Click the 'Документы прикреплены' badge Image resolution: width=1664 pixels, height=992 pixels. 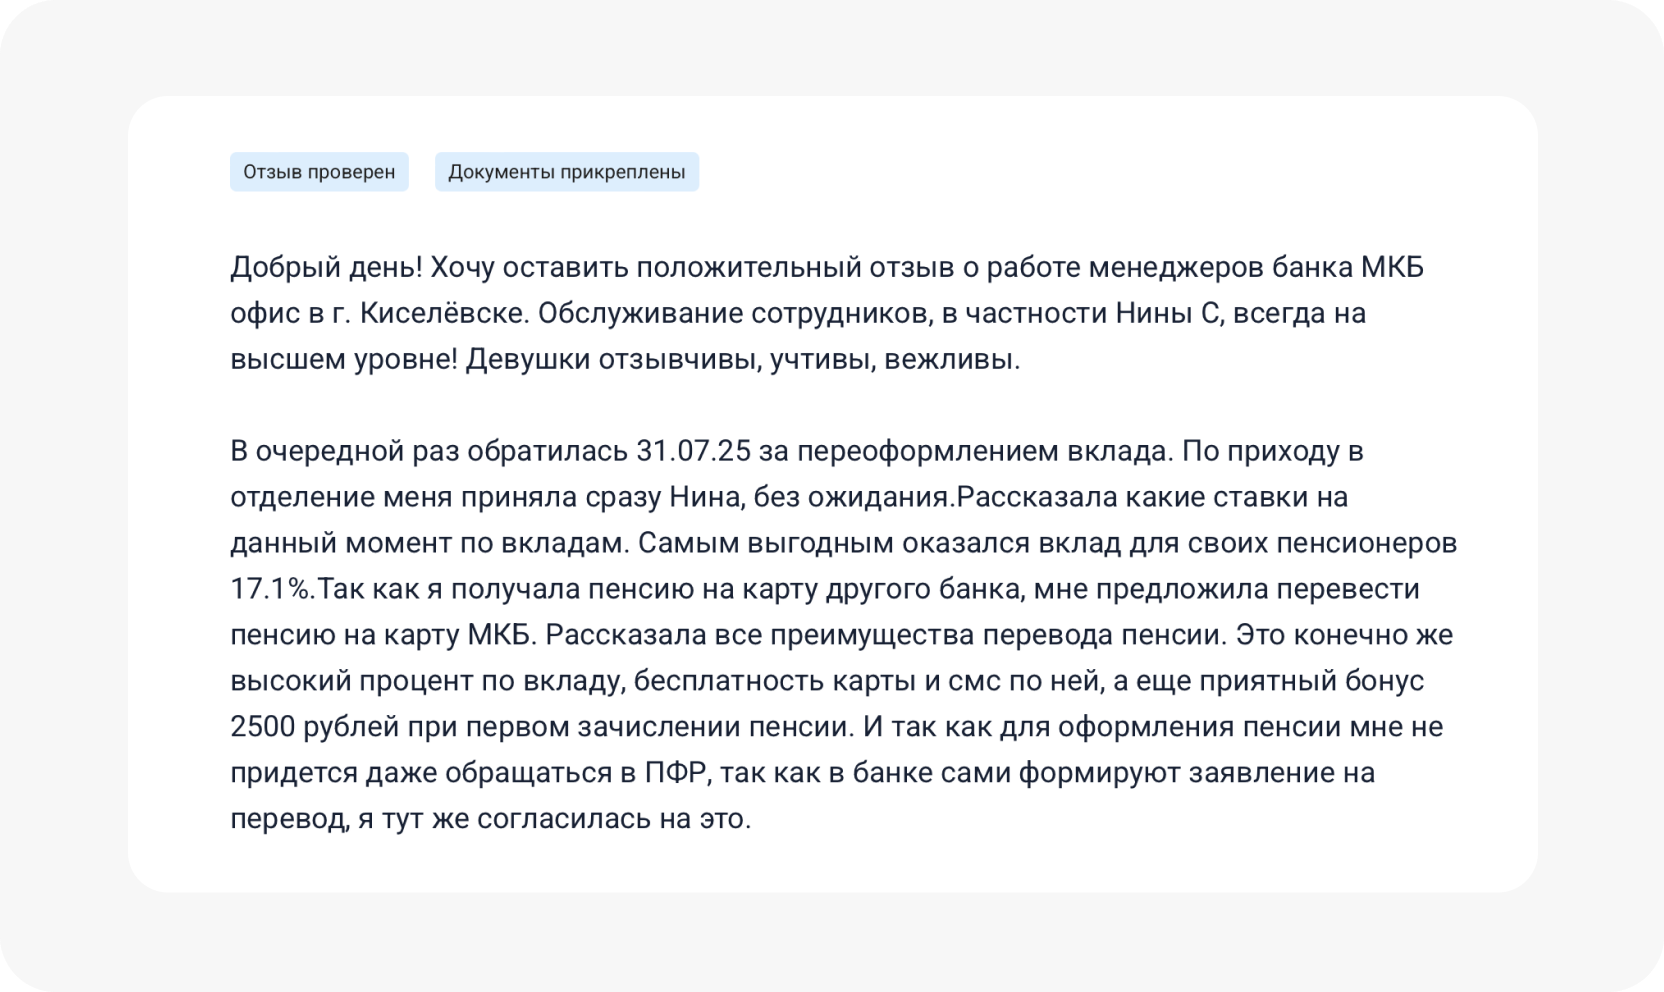coord(566,172)
